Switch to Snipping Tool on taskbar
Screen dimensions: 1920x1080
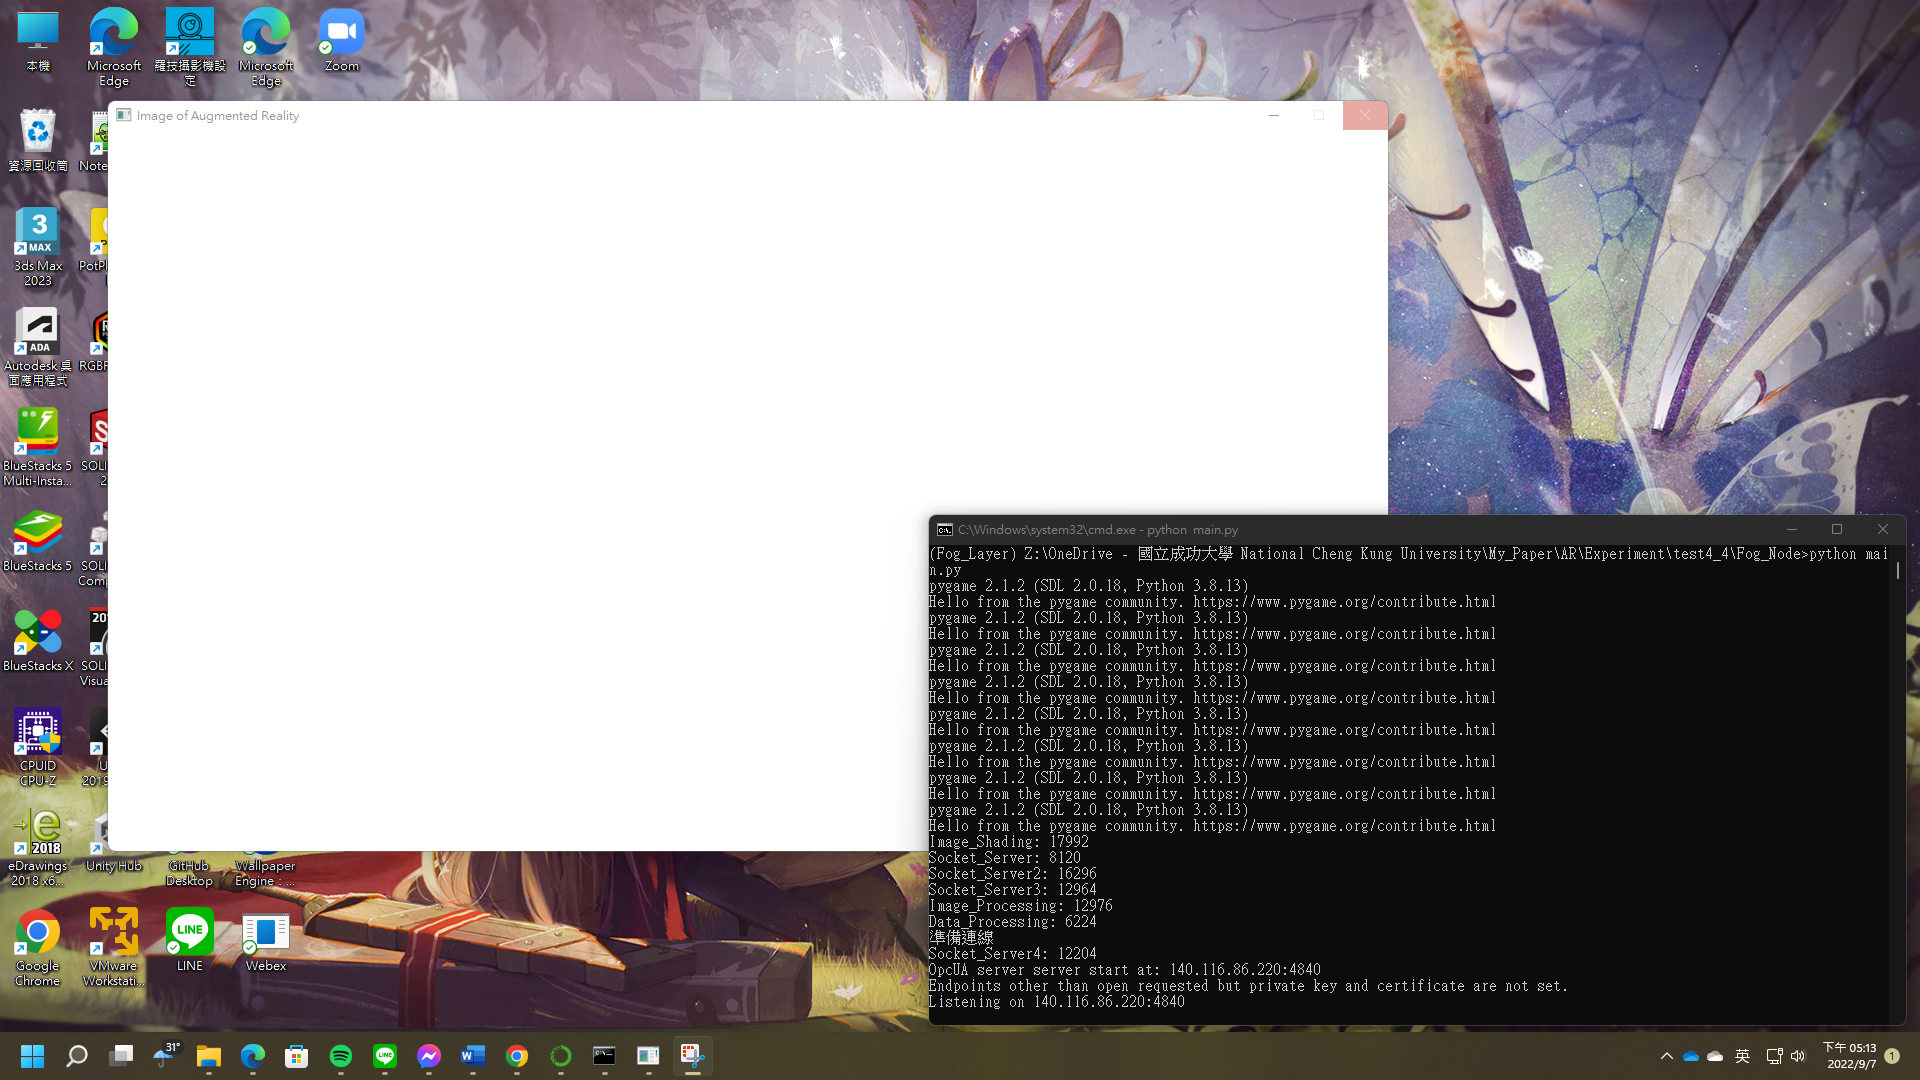pos(693,1056)
